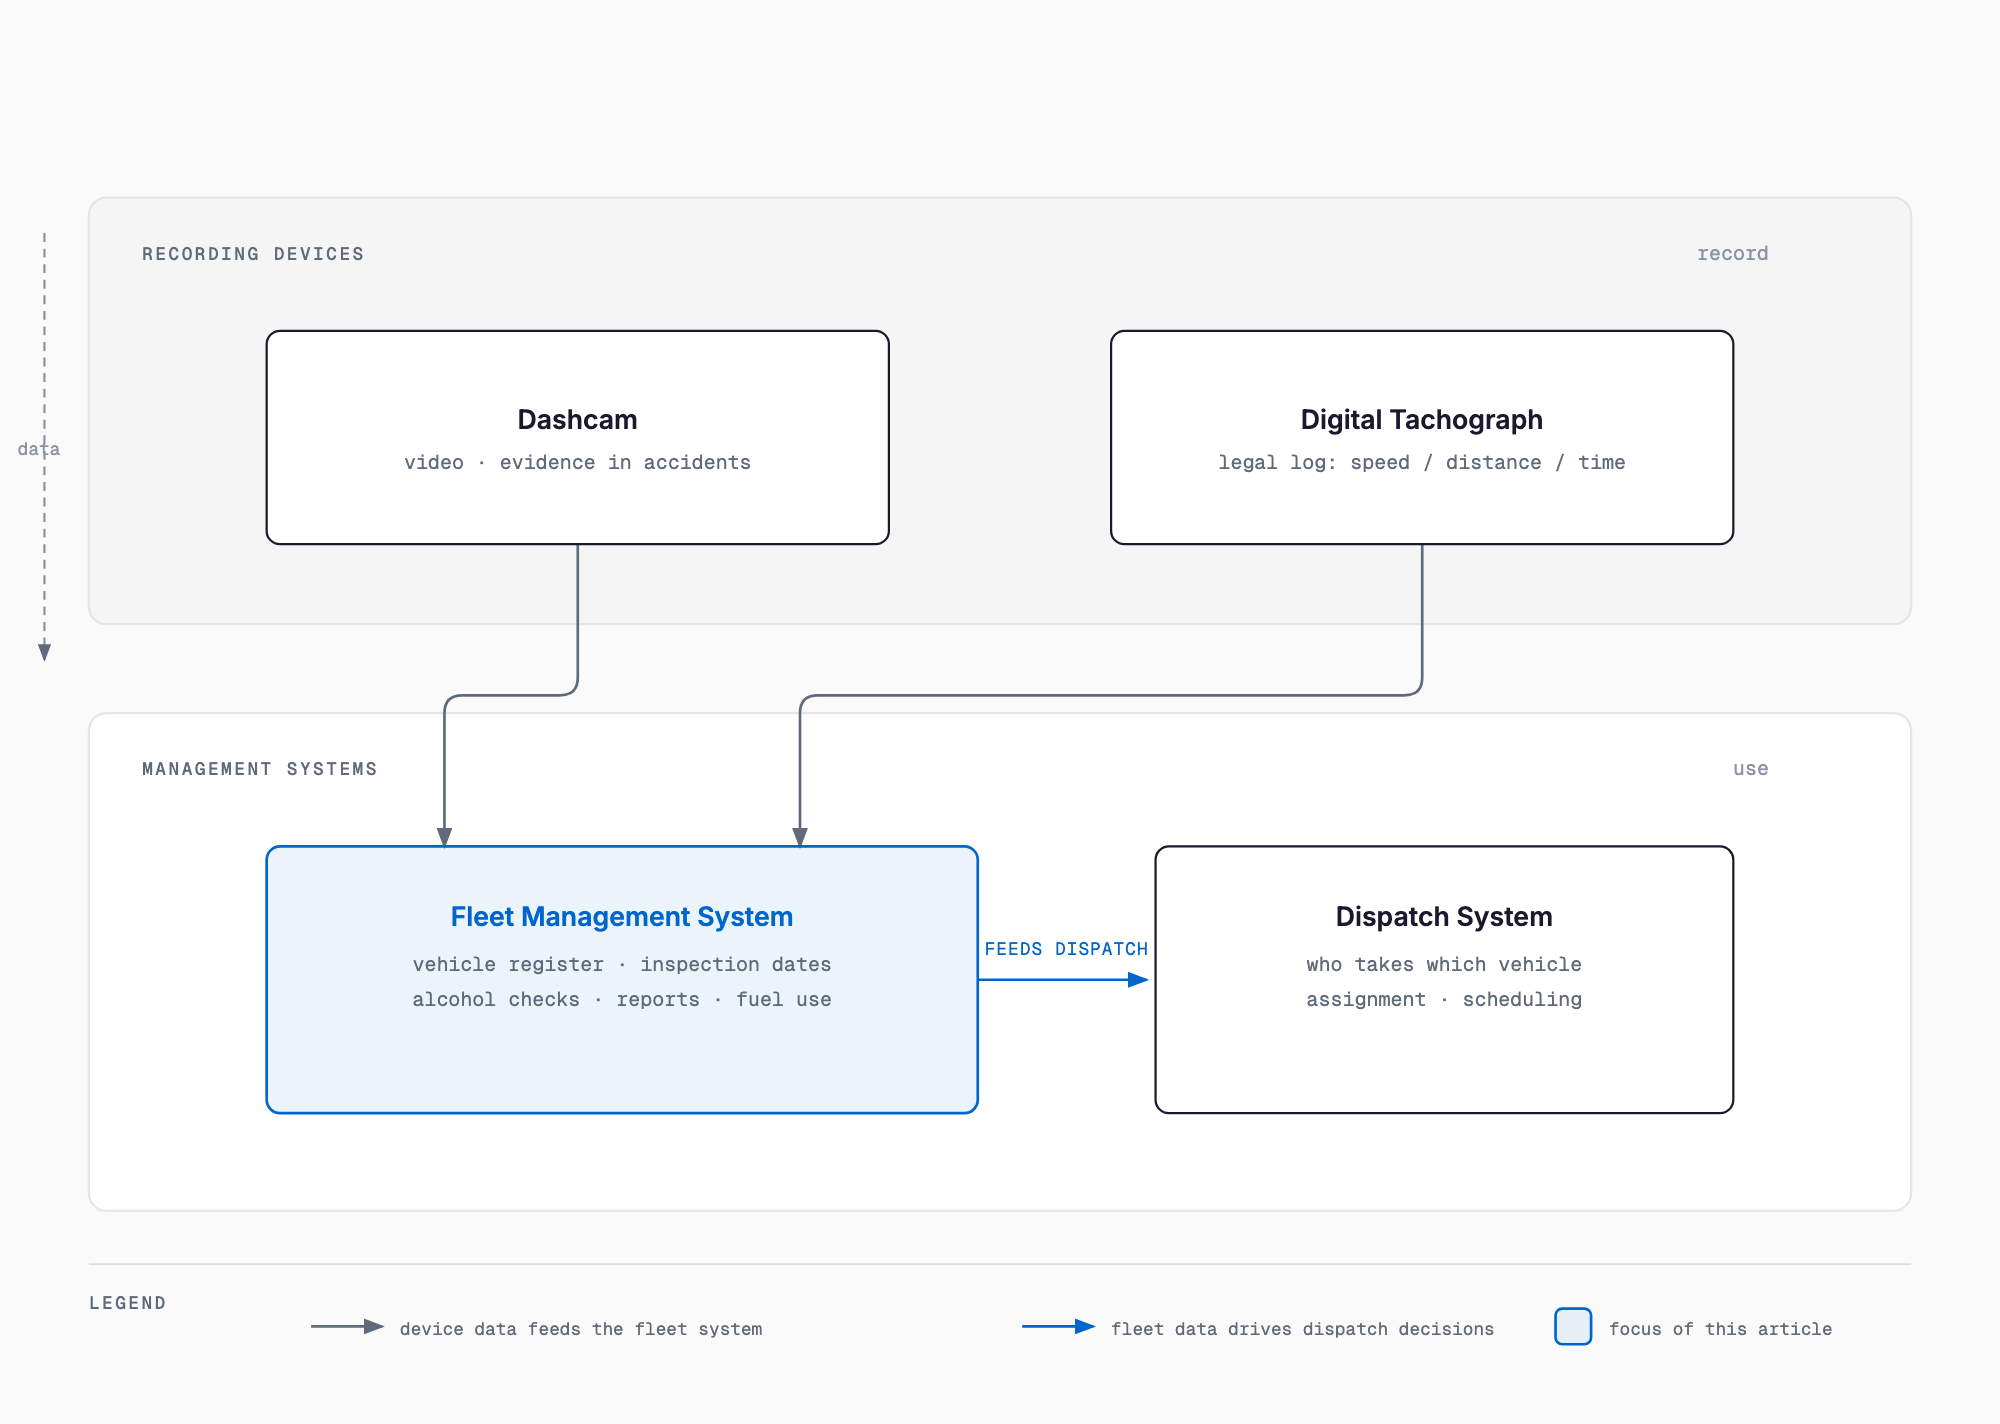The width and height of the screenshot is (2000, 1424).
Task: Click the 'use' label in the management panel
Action: coord(1750,769)
